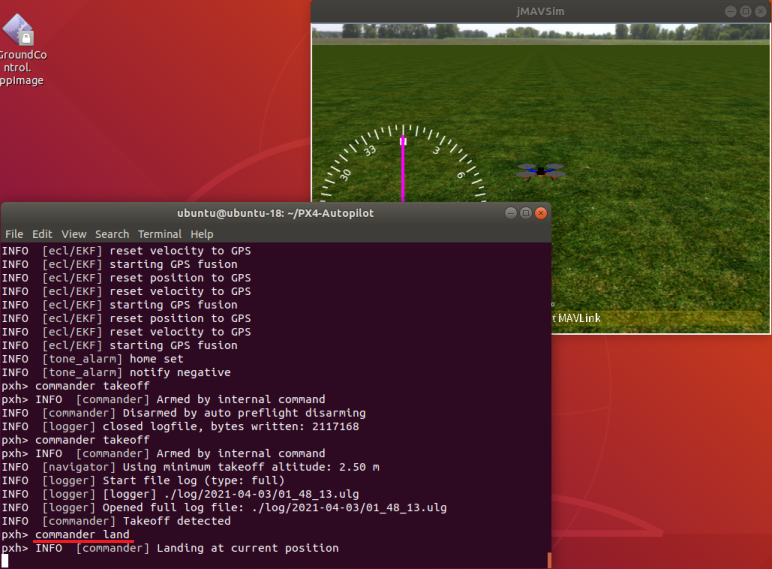Open the Help menu in the terminal
Viewport: 772px width, 569px height.
coord(202,234)
